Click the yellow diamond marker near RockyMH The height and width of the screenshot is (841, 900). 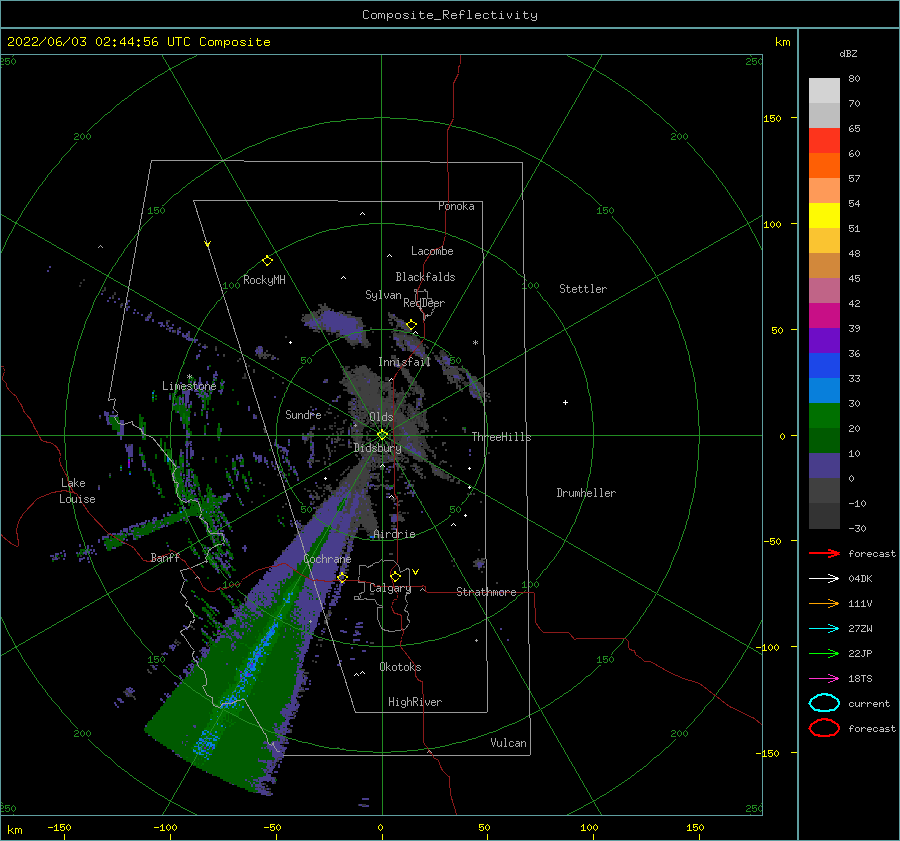coord(267,261)
